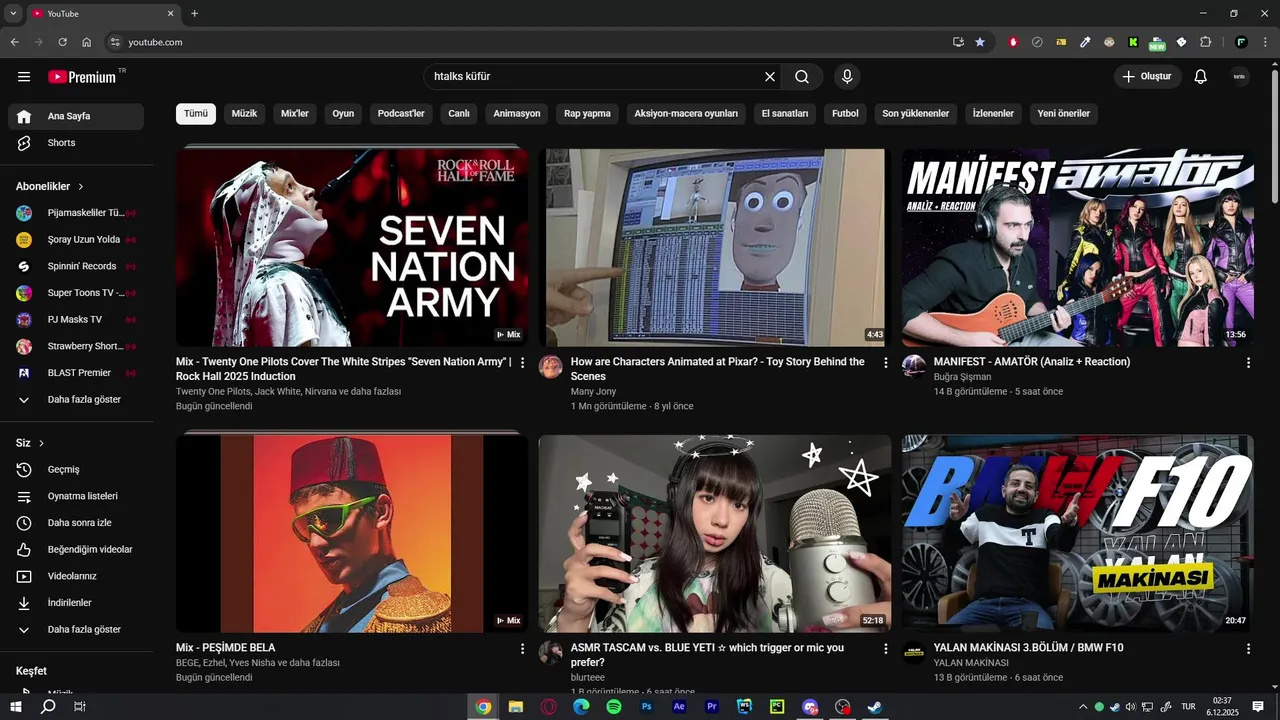Viewport: 1280px width, 720px height.
Task: Open Daha sonra izle list
Action: coord(76,523)
